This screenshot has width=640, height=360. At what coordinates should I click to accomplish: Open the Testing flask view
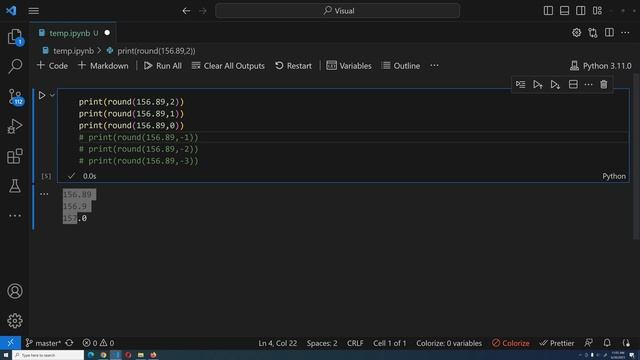click(15, 186)
